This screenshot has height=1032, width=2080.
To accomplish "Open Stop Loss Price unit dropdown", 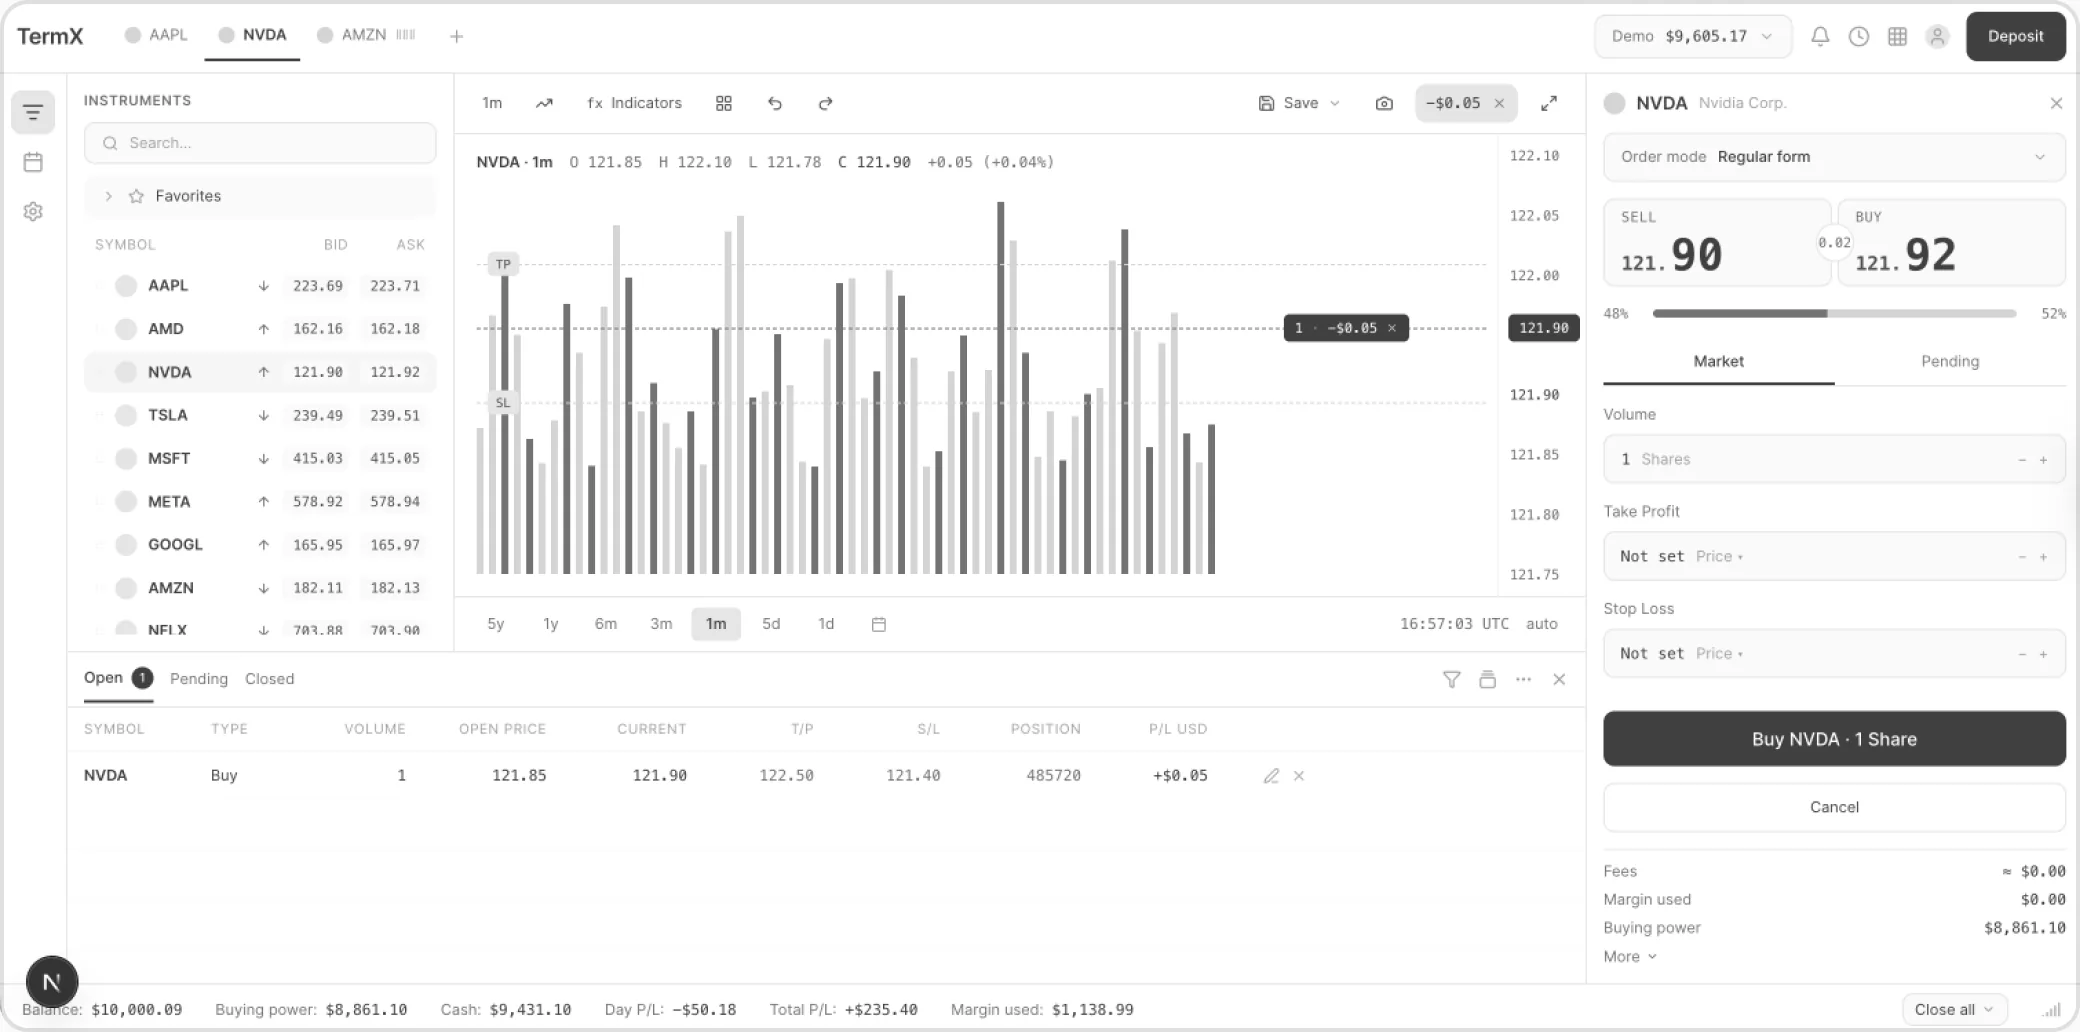I will pyautogui.click(x=1719, y=654).
